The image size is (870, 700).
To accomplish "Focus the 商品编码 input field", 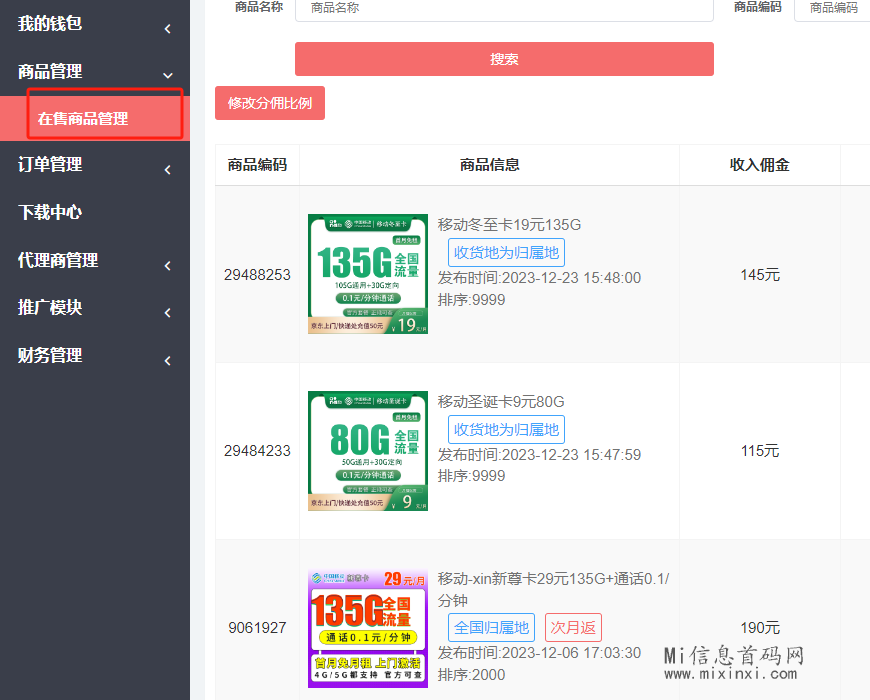I will point(832,8).
